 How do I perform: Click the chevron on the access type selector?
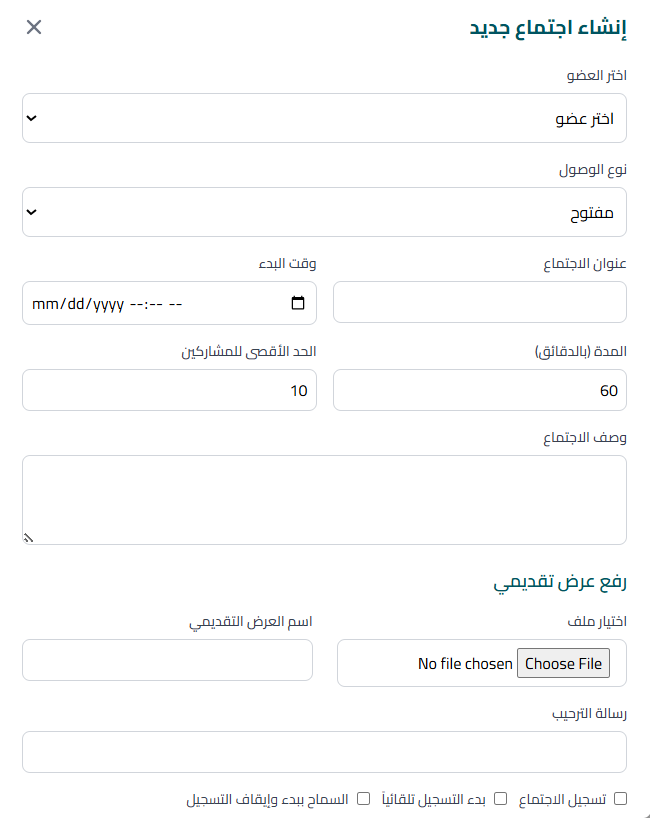tap(33, 211)
